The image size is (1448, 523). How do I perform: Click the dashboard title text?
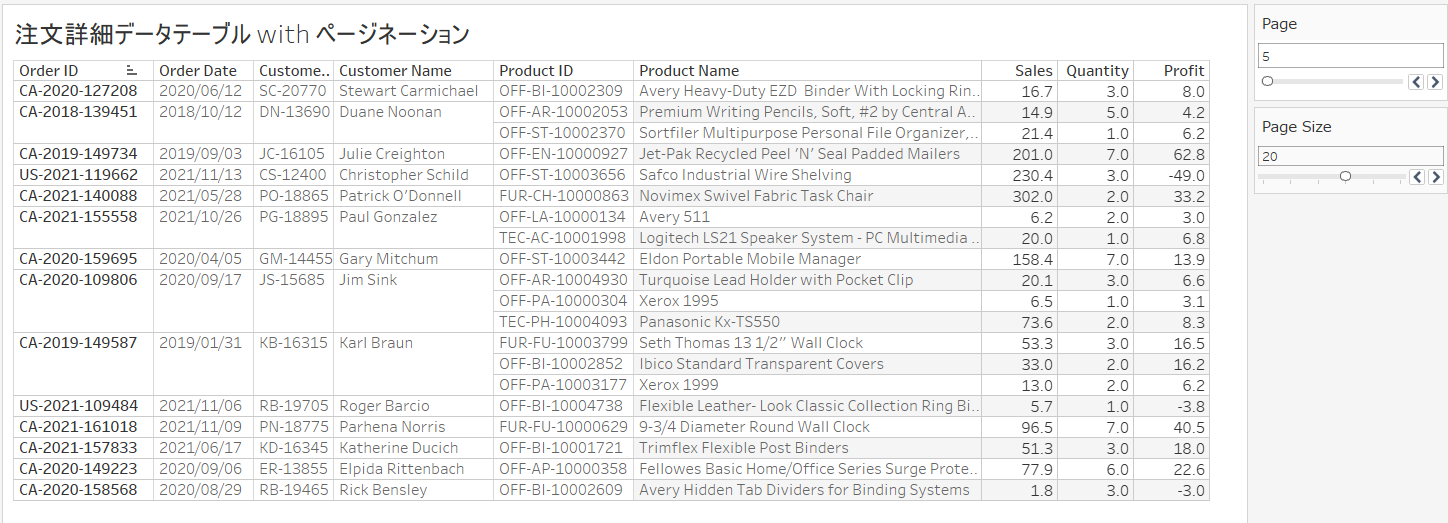tap(242, 35)
